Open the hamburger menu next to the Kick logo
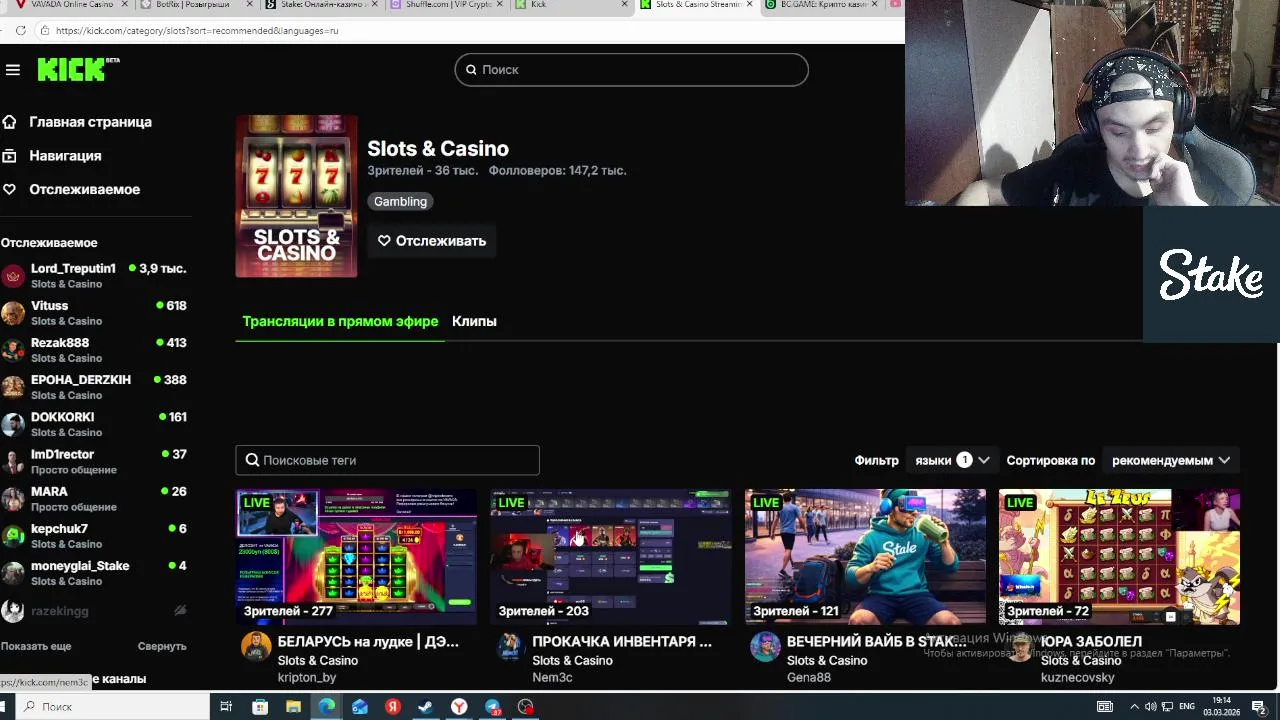The height and width of the screenshot is (720, 1280). pyautogui.click(x=12, y=69)
